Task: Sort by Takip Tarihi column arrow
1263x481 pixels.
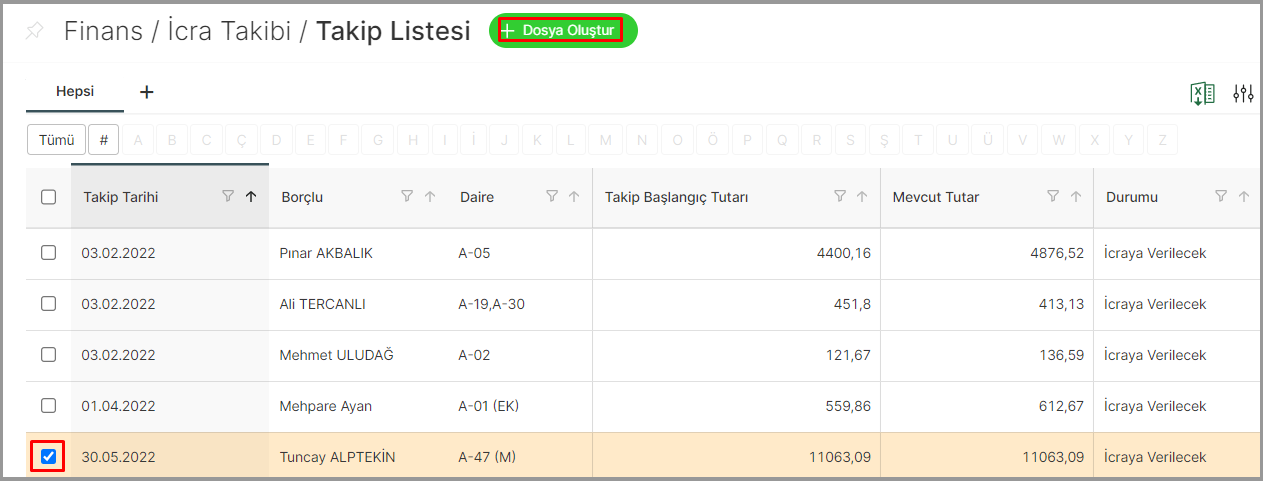Action: (251, 197)
